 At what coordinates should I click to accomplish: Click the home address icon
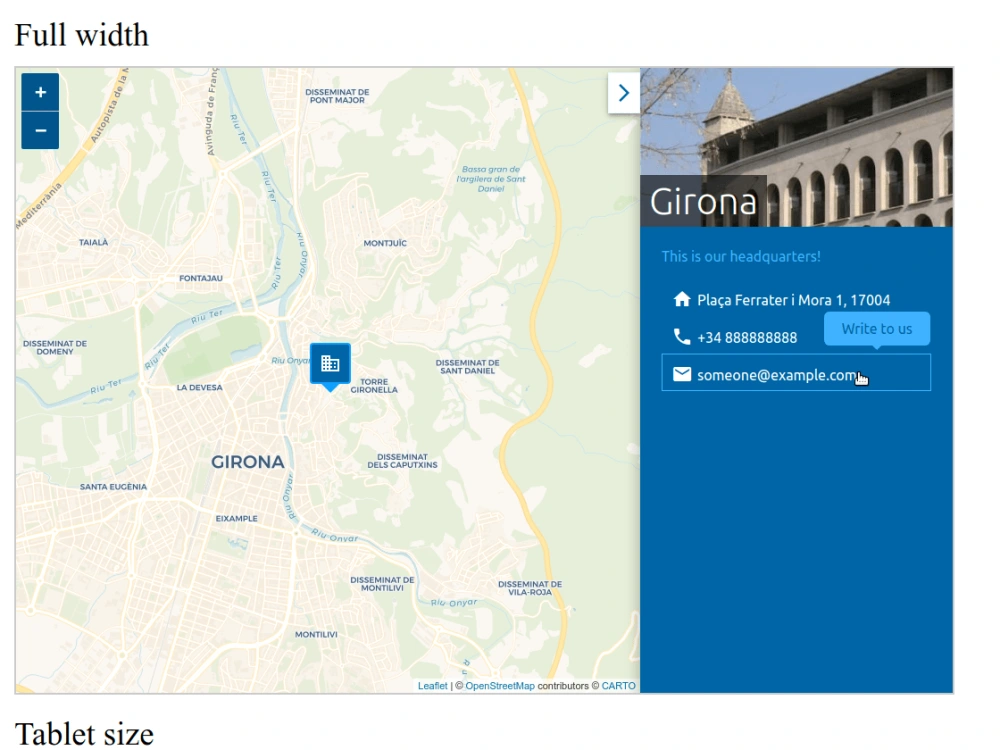[x=682, y=299]
